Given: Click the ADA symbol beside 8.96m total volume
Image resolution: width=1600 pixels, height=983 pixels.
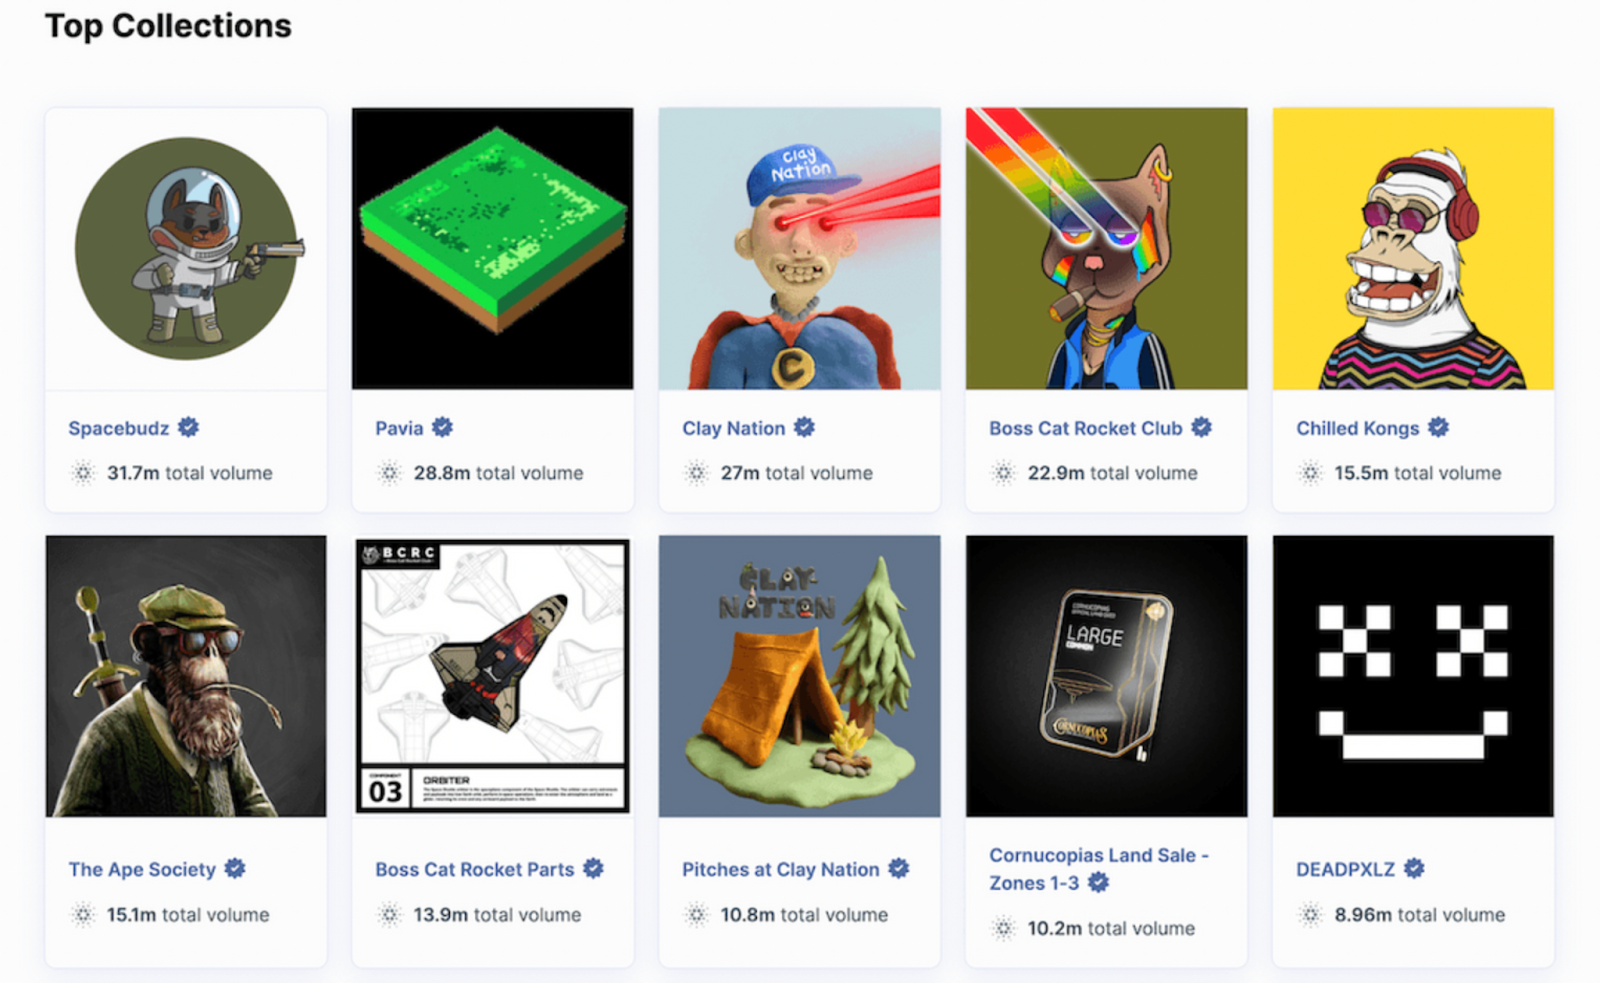Looking at the screenshot, I should point(1310,914).
